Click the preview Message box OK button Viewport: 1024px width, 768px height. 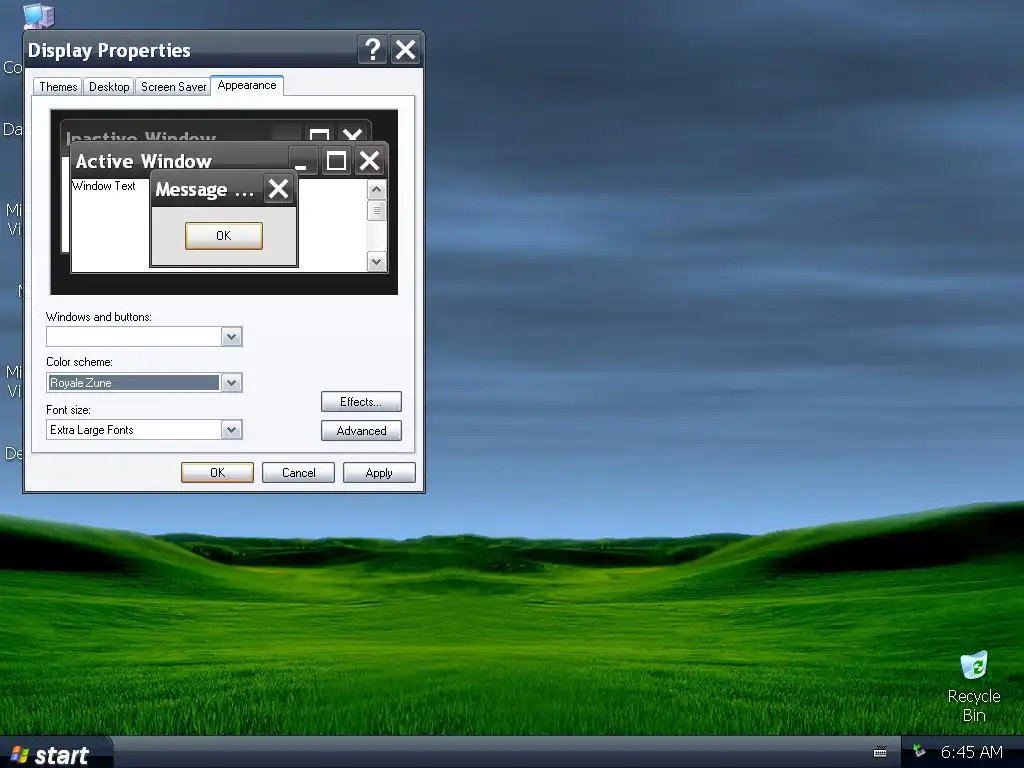point(224,236)
